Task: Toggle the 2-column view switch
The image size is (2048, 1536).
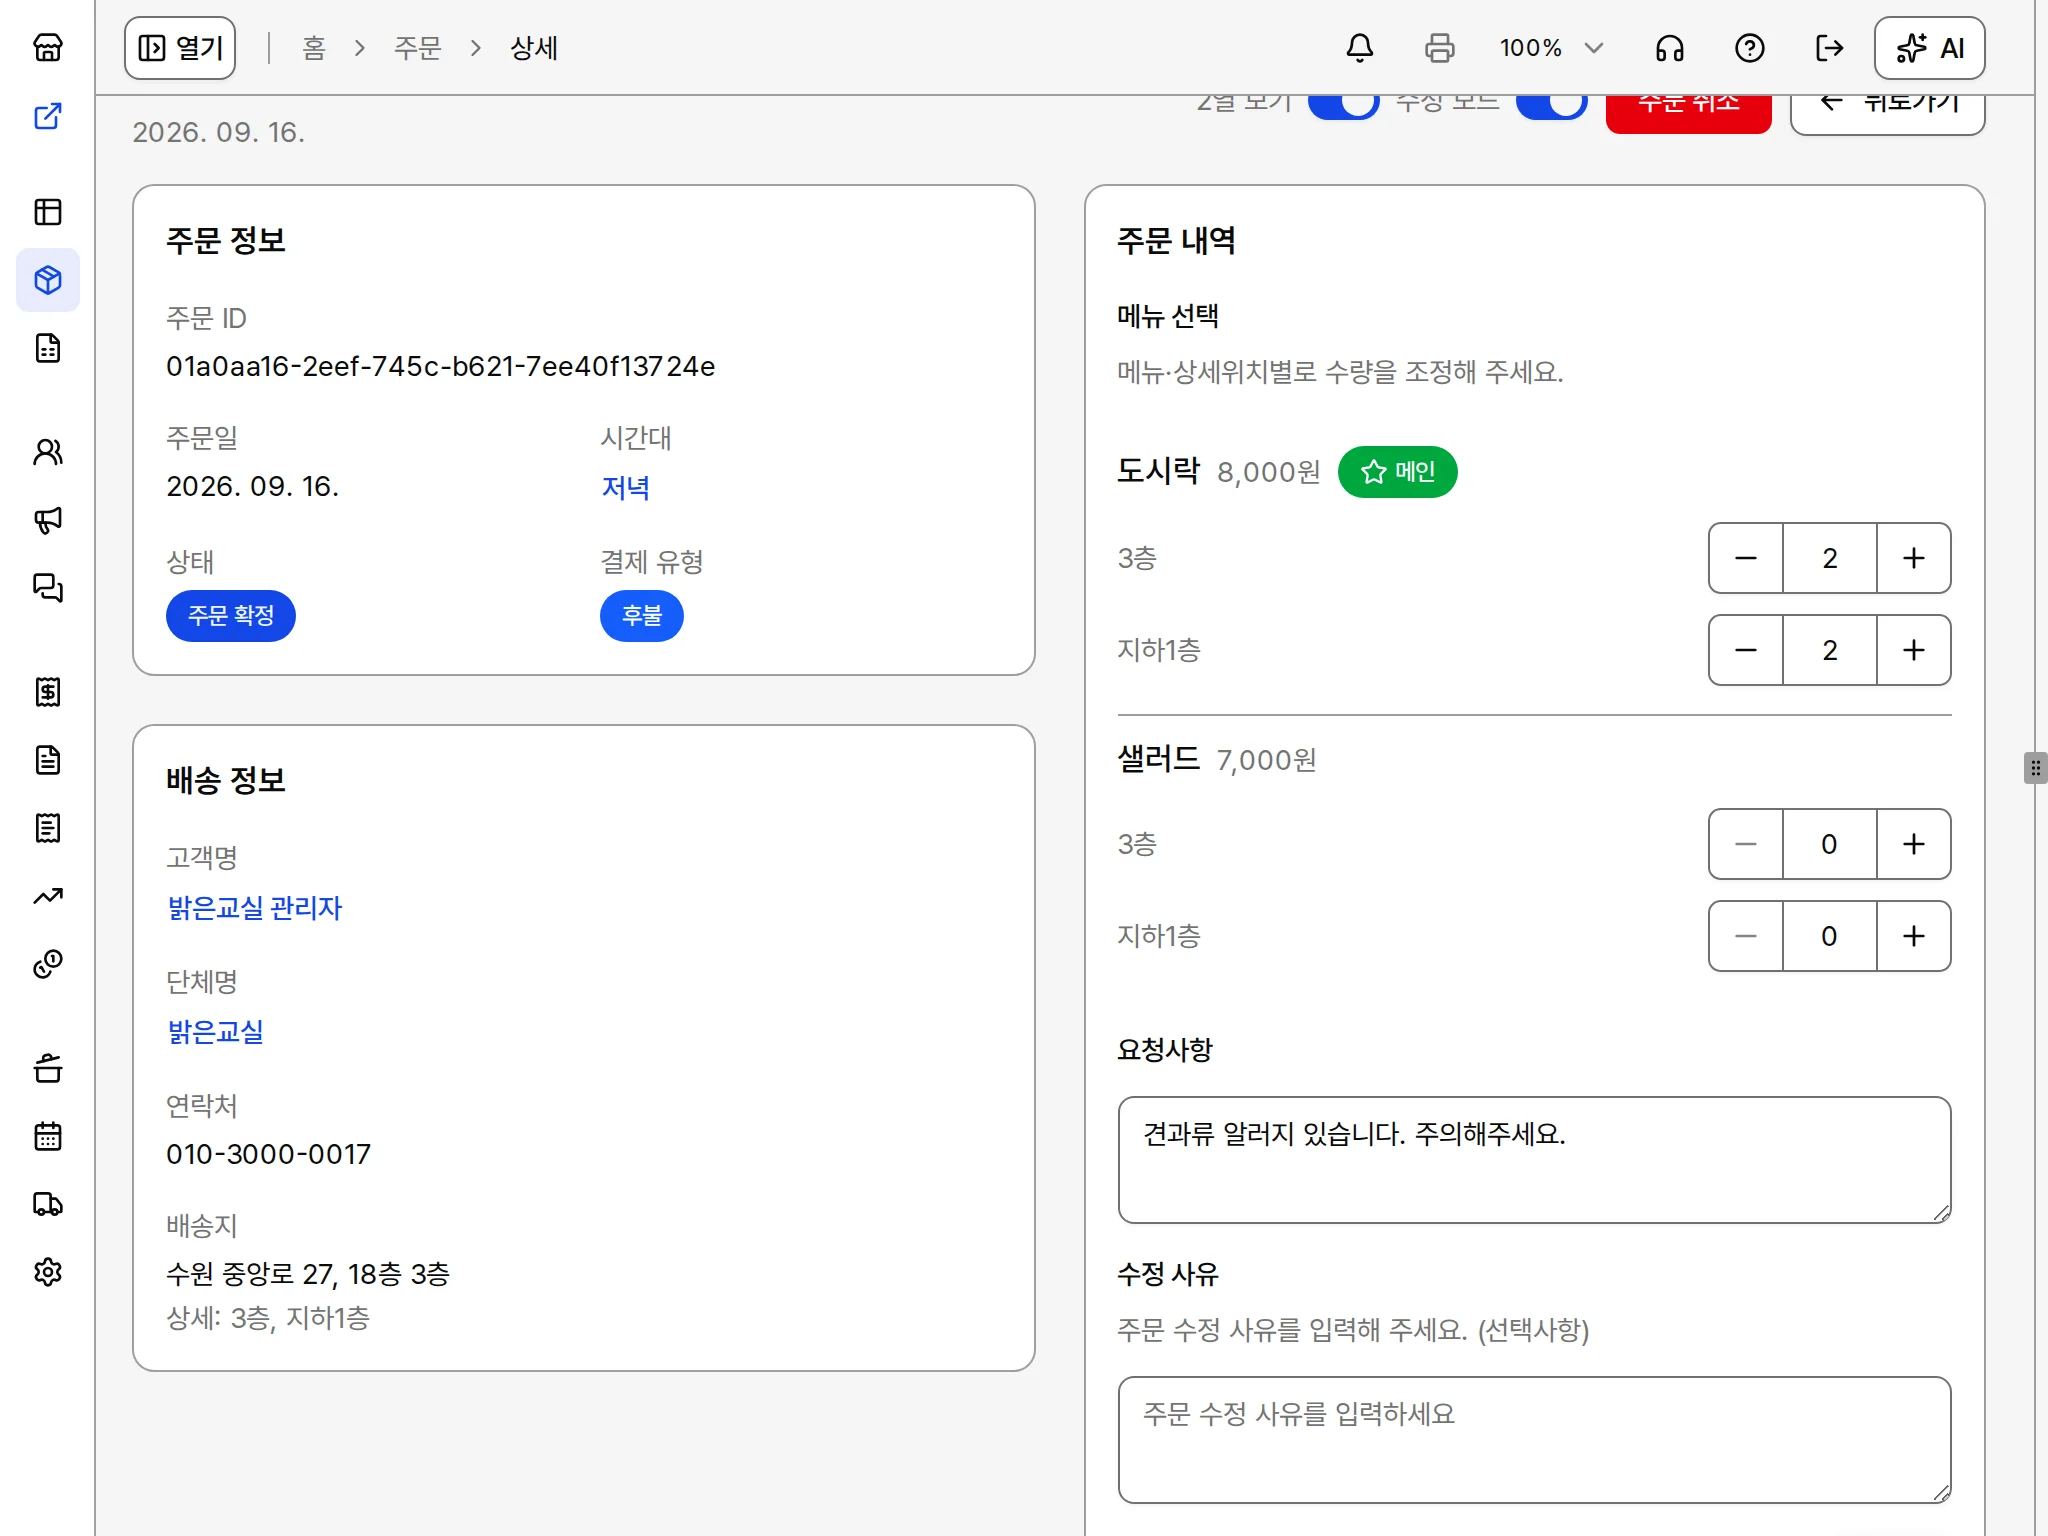Action: [1343, 104]
